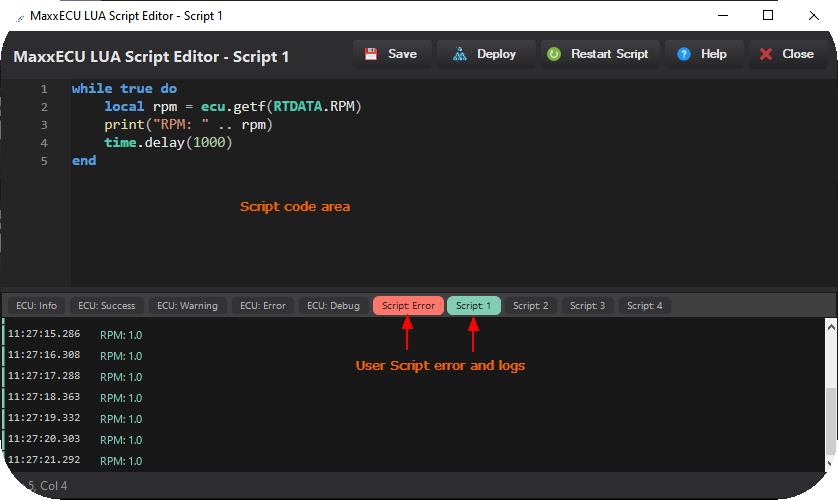Open the red Script Error tab
The height and width of the screenshot is (500, 838).
(408, 305)
